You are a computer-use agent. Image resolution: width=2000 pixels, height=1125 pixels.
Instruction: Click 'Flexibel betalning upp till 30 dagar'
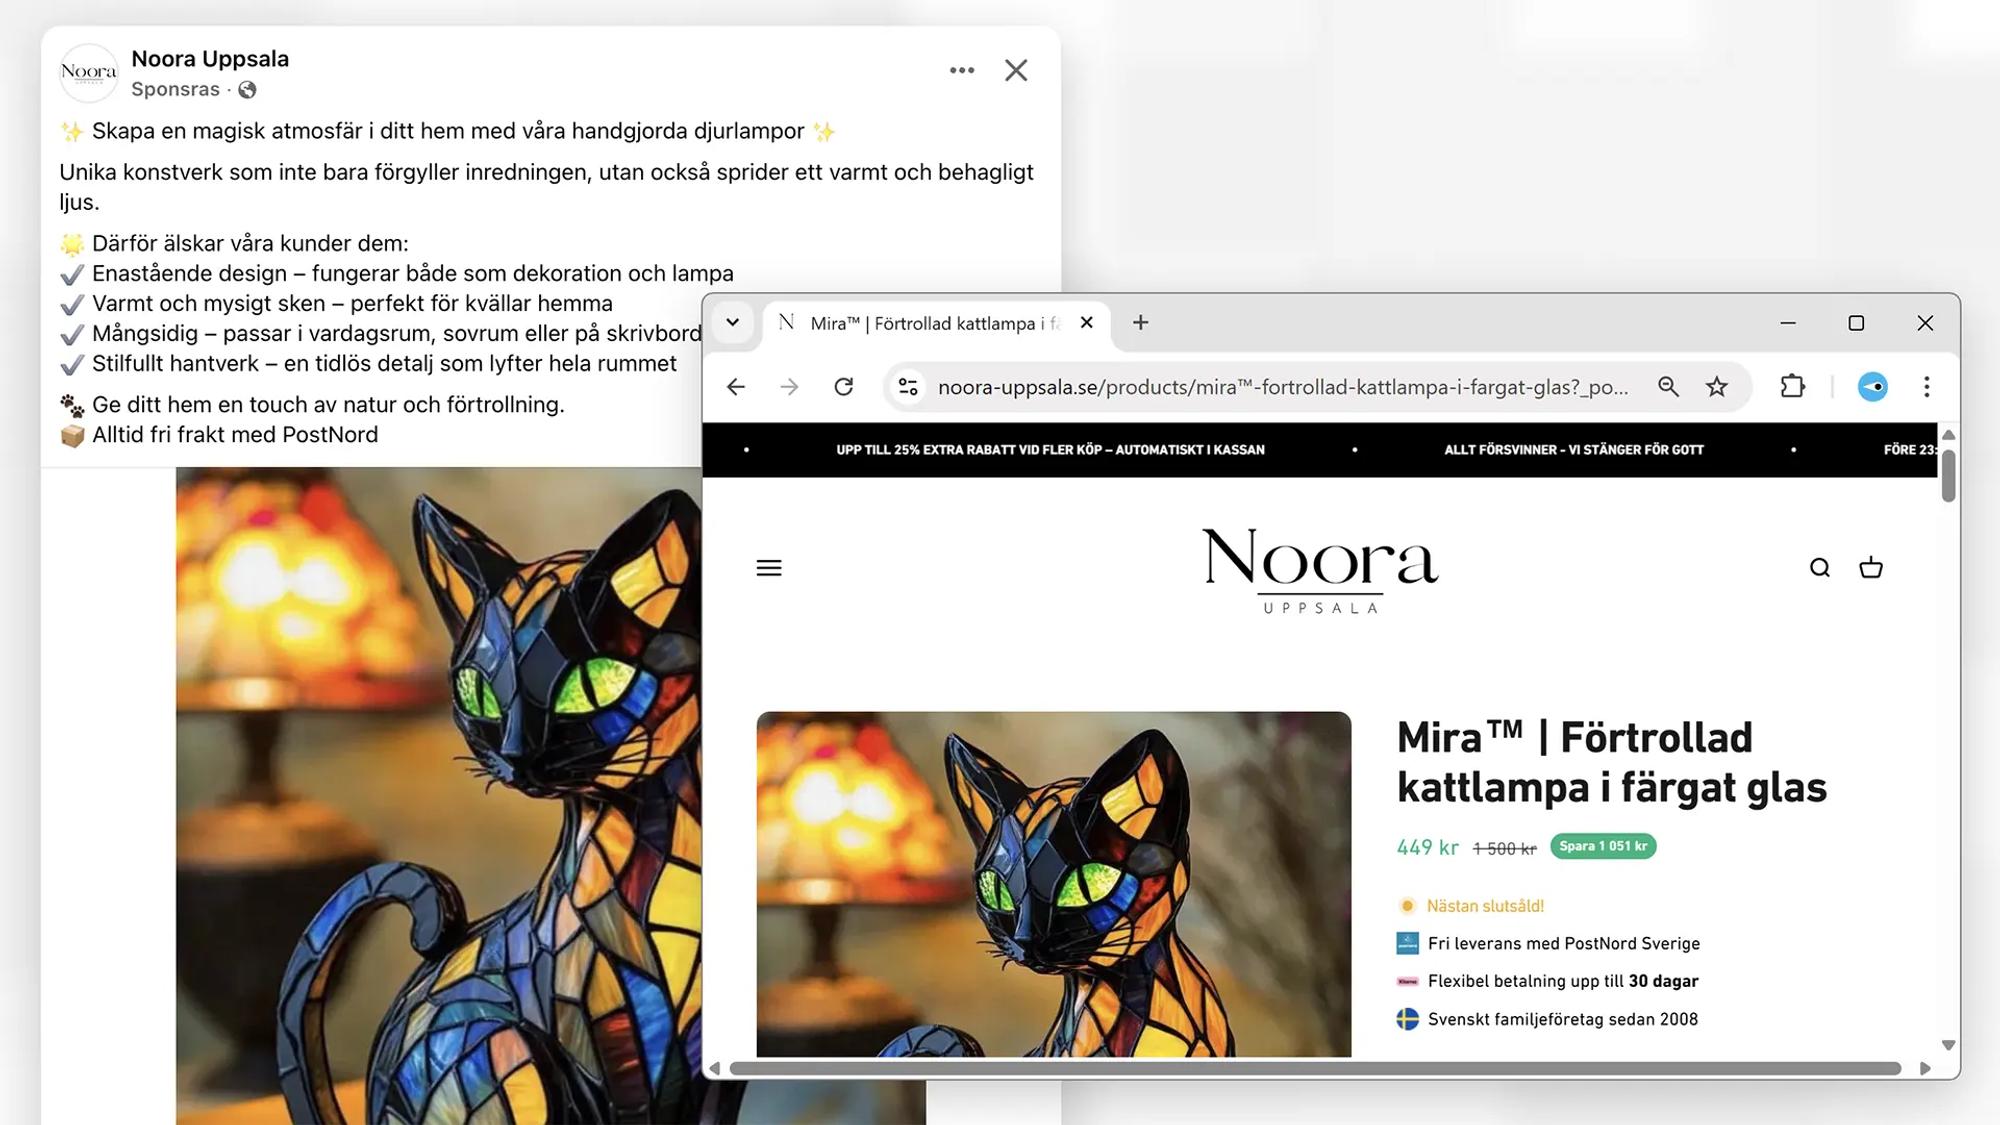tap(1563, 981)
